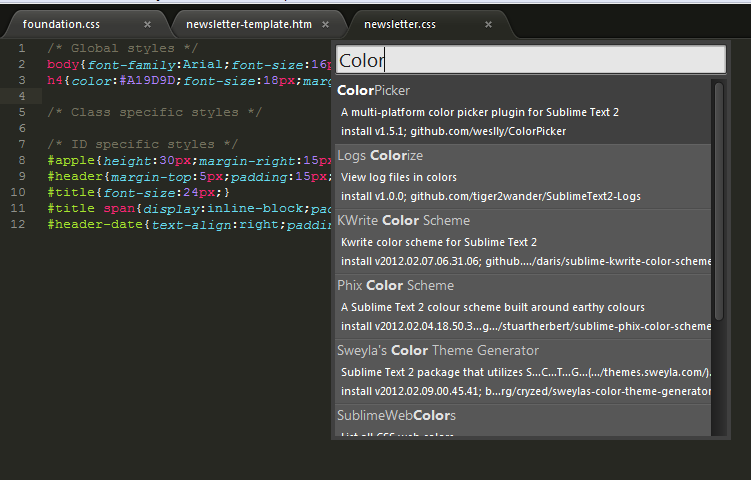The image size is (751, 480).
Task: Click the package list scrollbar
Action: pyautogui.click(x=717, y=200)
